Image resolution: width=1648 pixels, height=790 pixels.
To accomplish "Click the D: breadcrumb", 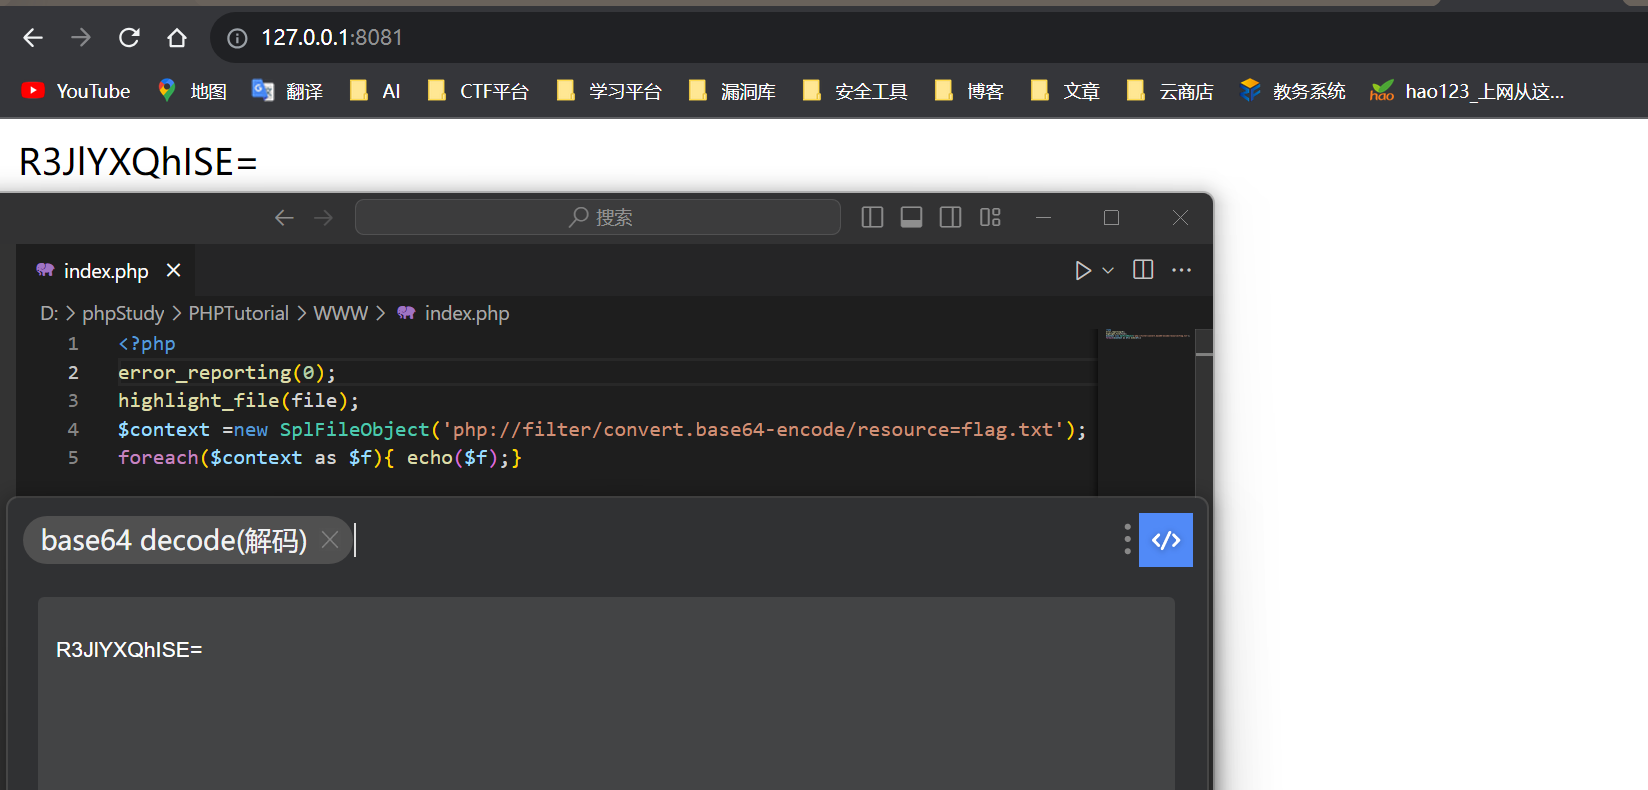I will click(x=49, y=314).
